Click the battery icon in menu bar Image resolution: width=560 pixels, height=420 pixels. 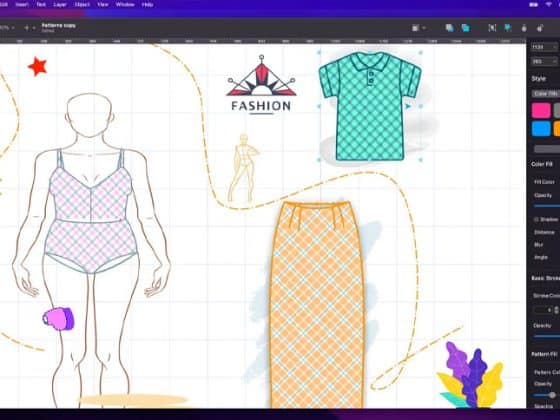(x=534, y=5)
